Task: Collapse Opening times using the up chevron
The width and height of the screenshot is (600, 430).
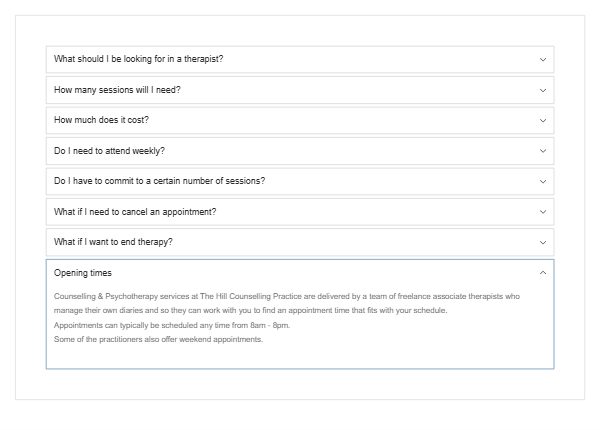Action: pyautogui.click(x=543, y=273)
